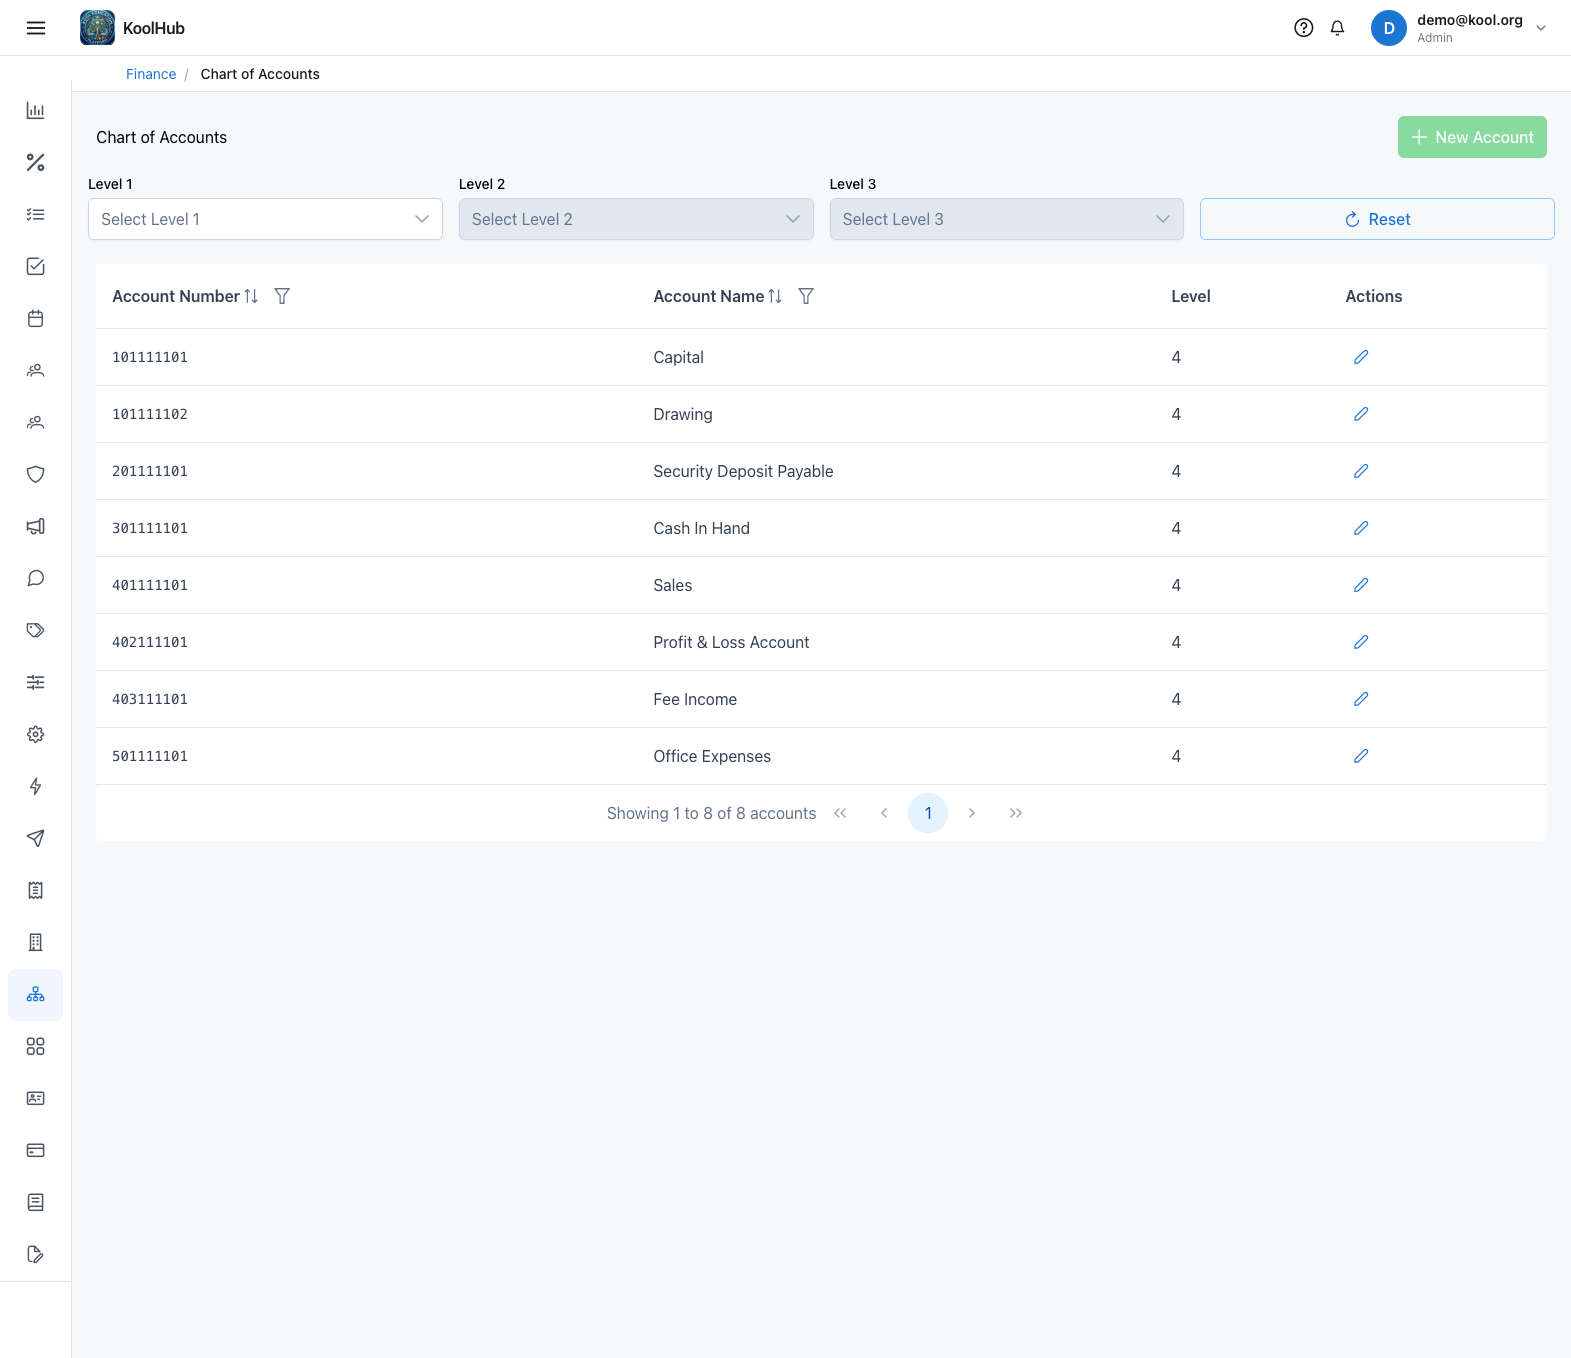Viewport: 1571px width, 1358px height.
Task: Sort by Account Number
Action: click(251, 296)
